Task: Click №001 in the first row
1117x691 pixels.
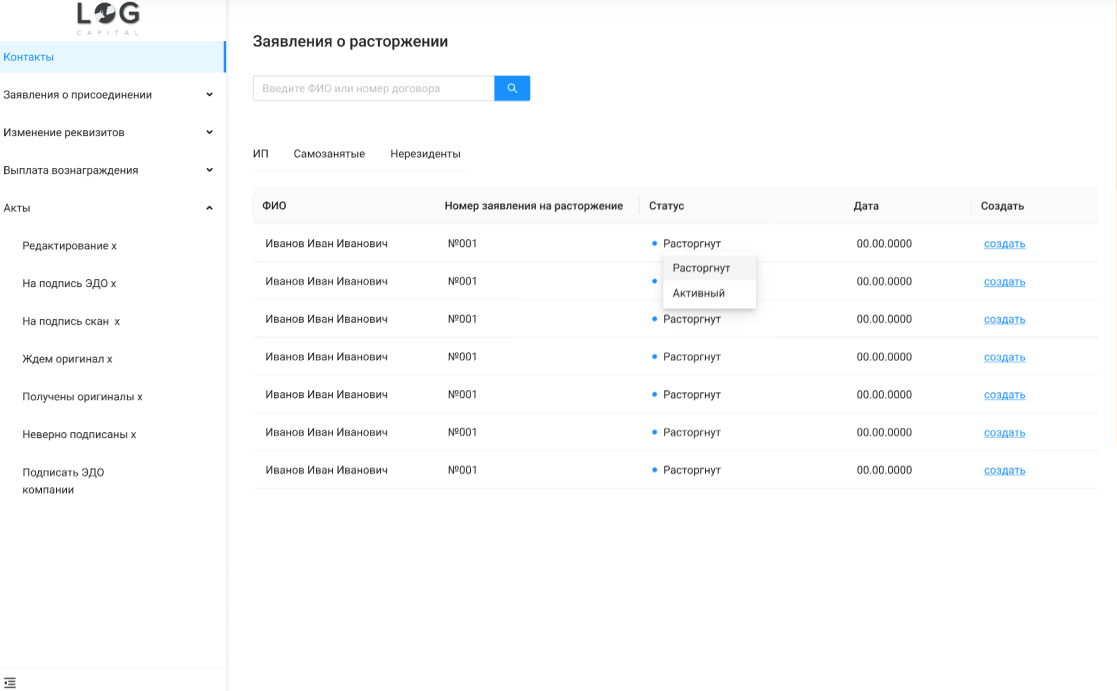Action: (x=462, y=244)
